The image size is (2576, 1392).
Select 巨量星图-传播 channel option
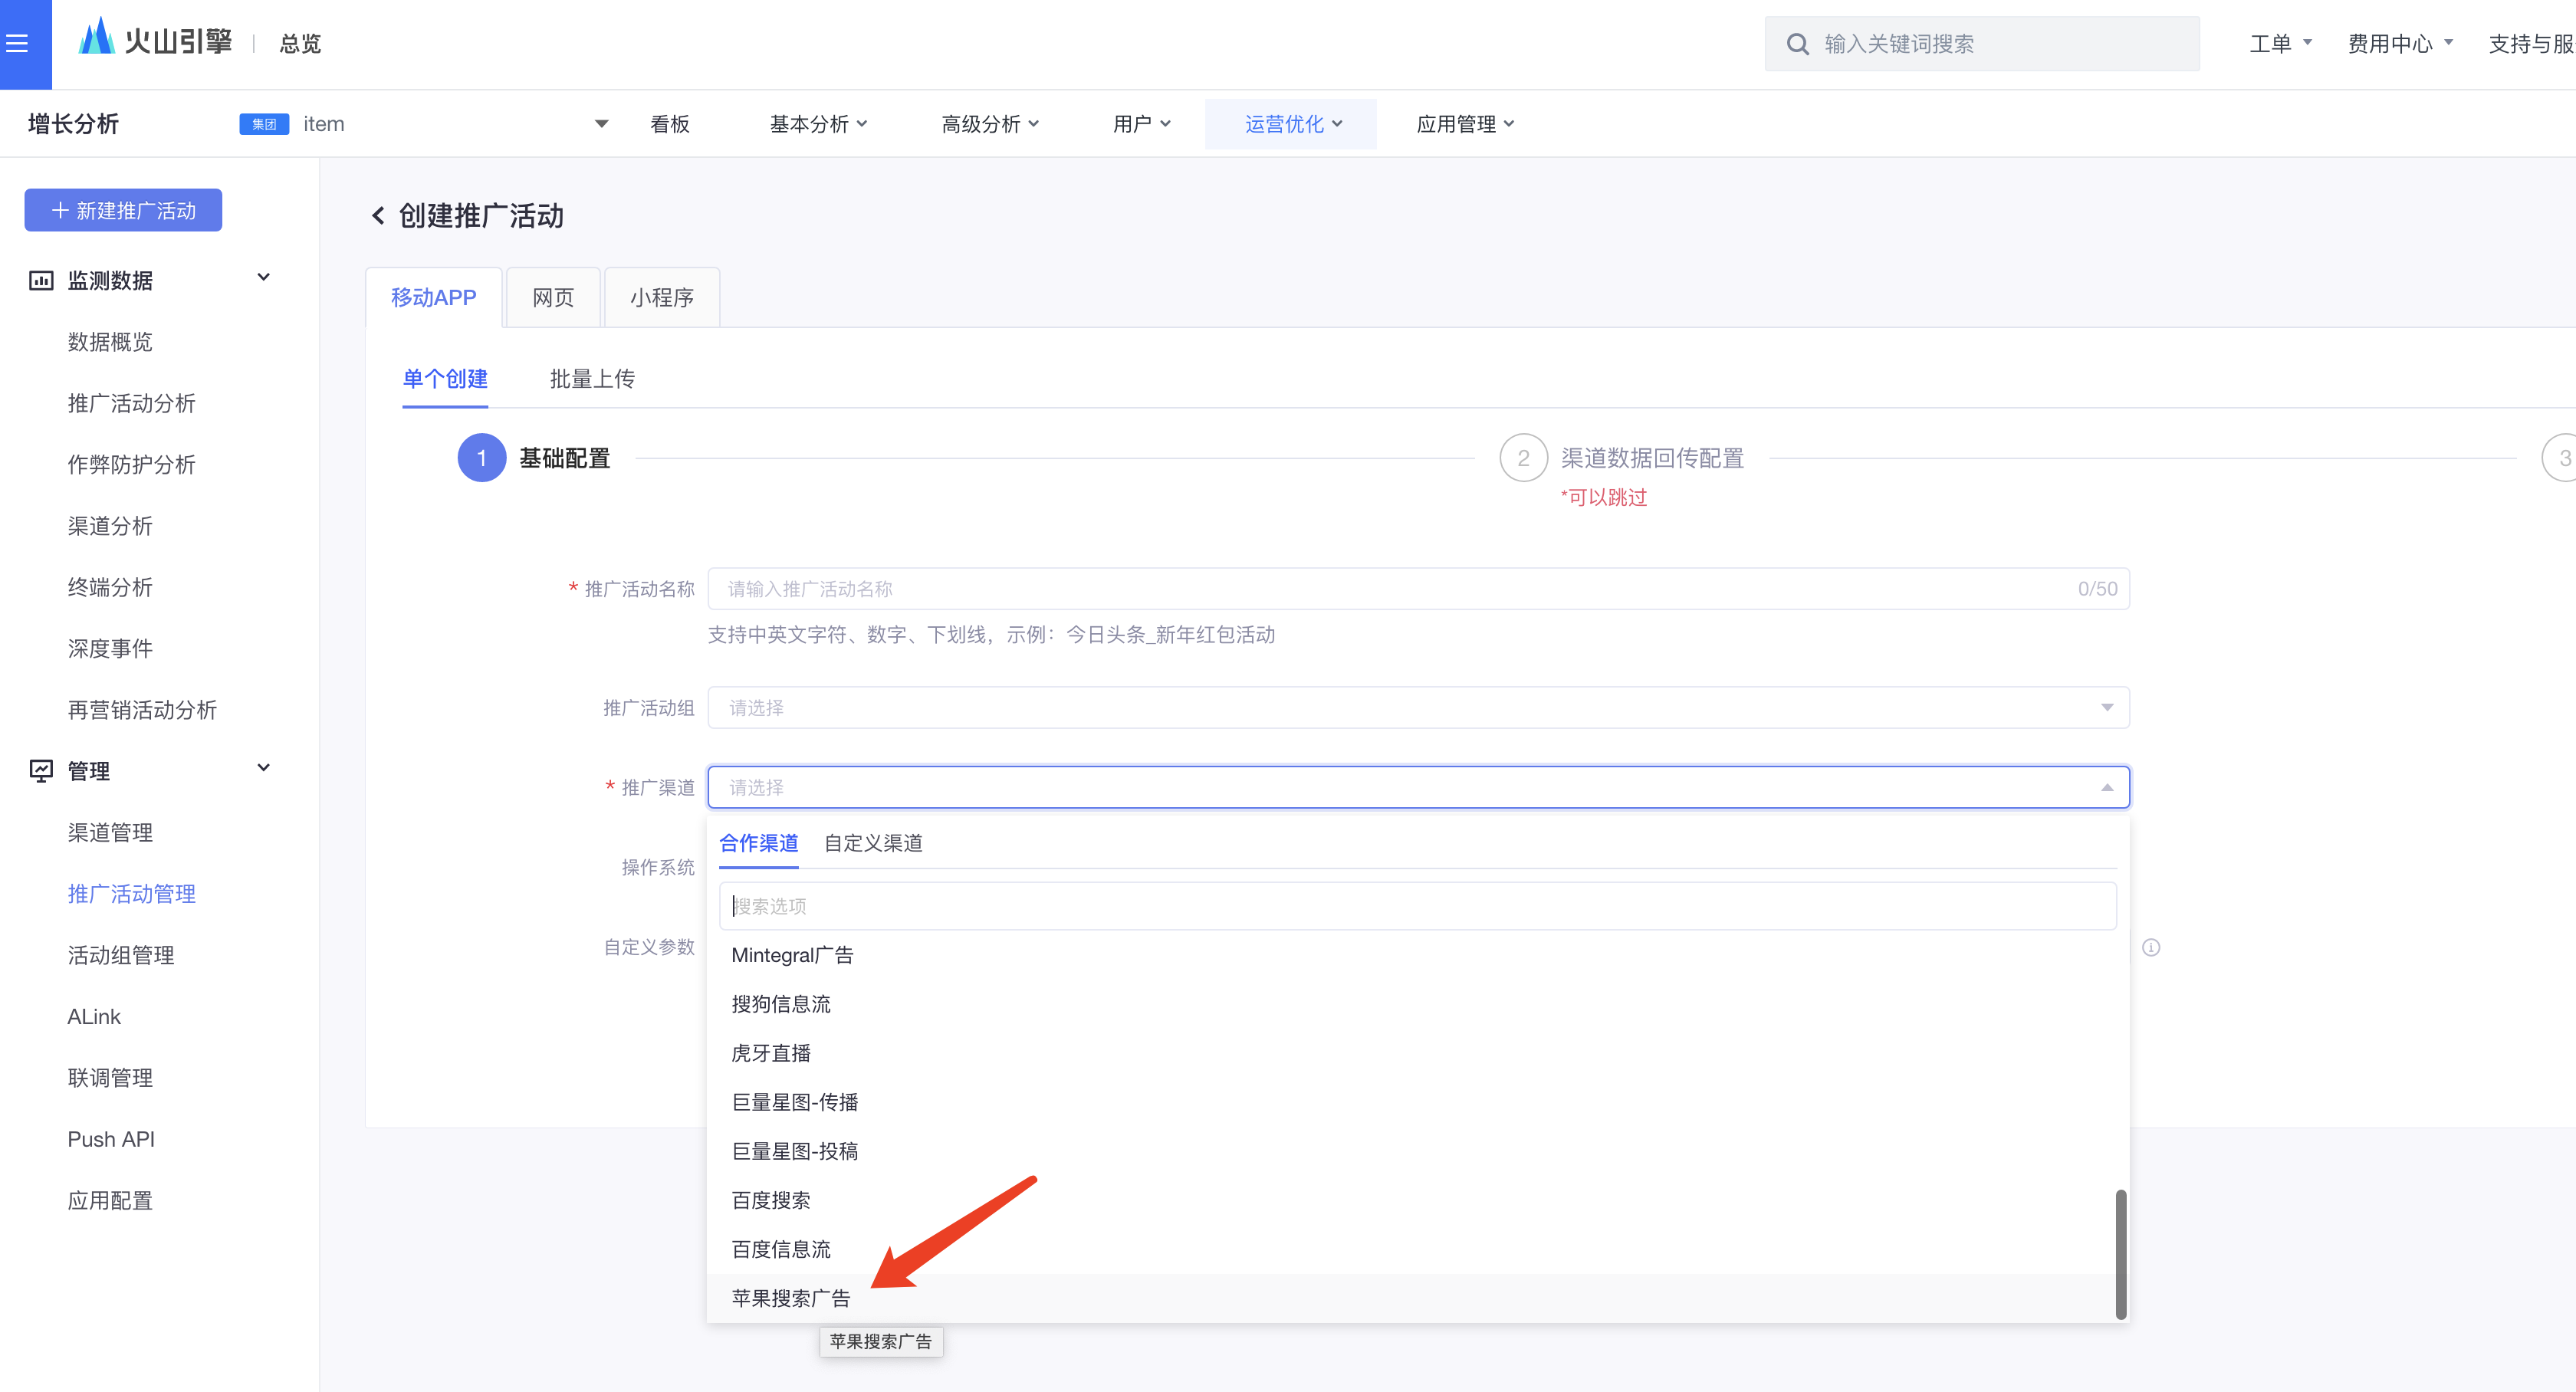[x=1412, y=1102]
